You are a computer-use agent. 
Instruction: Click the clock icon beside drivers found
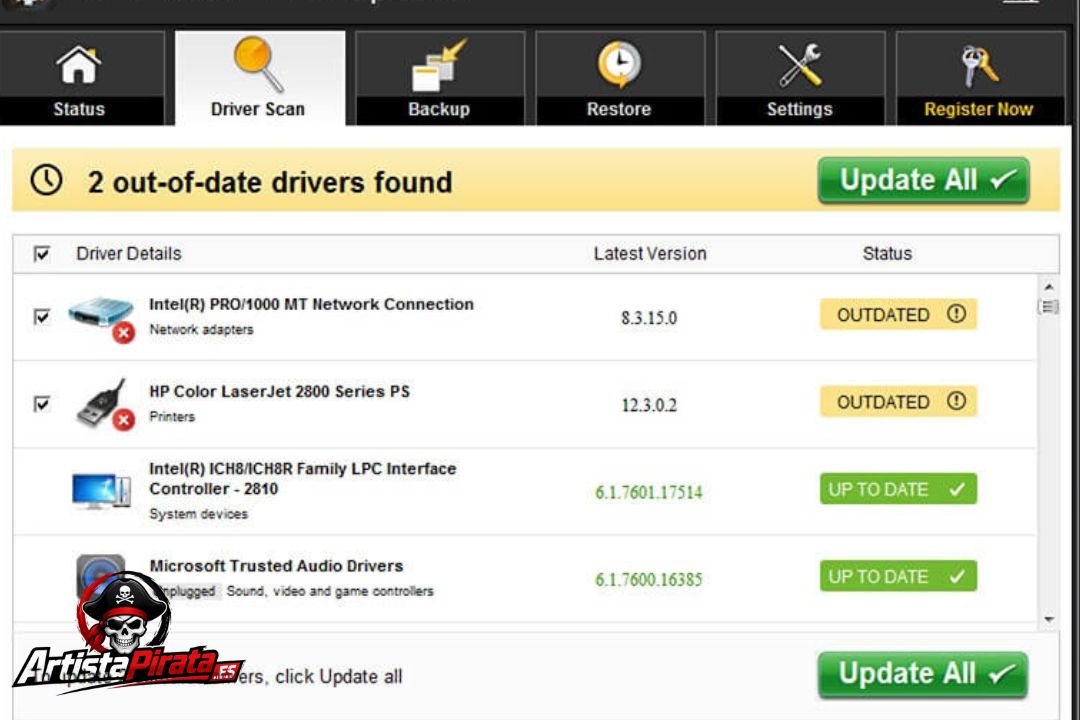coord(46,181)
